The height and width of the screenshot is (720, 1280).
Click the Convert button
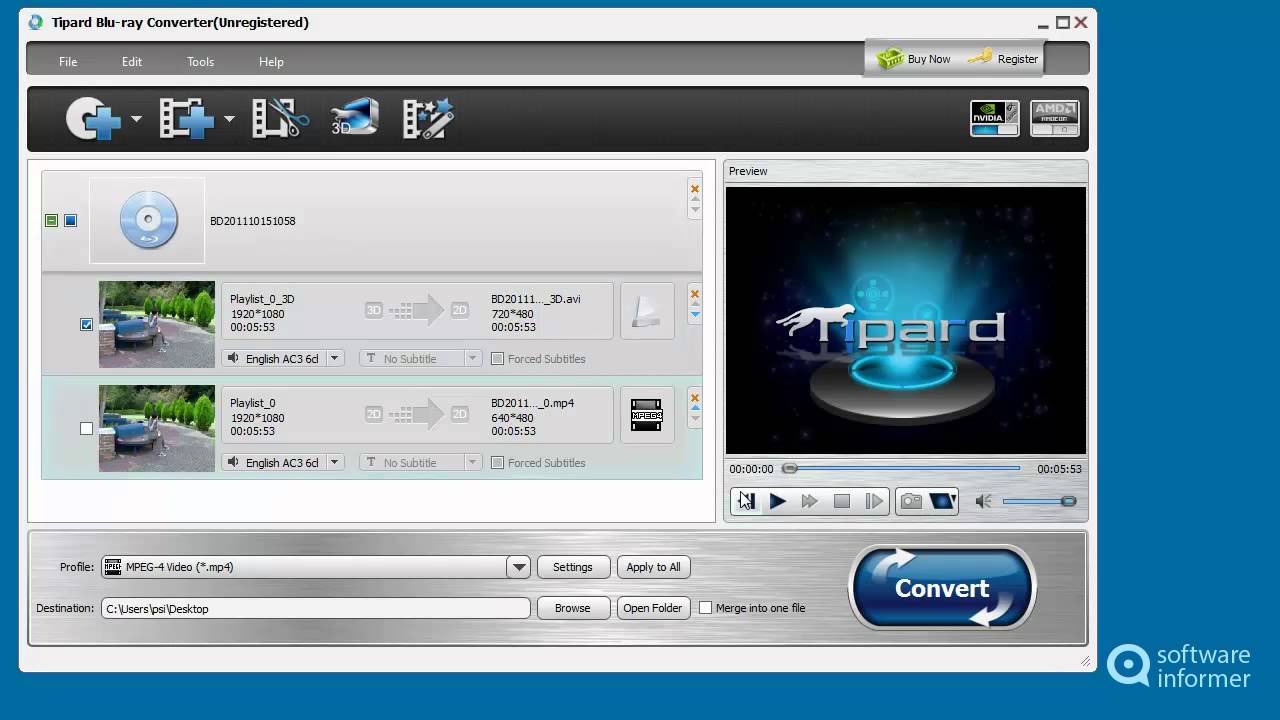point(942,588)
